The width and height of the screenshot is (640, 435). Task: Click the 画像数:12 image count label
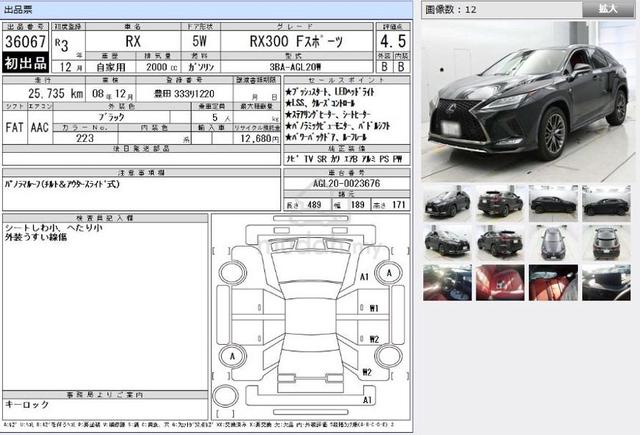pos(451,9)
